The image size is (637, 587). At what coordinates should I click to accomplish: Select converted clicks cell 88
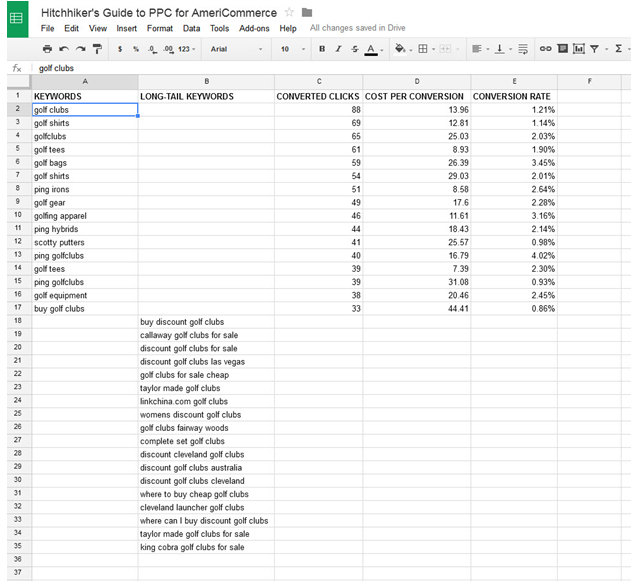coord(319,110)
